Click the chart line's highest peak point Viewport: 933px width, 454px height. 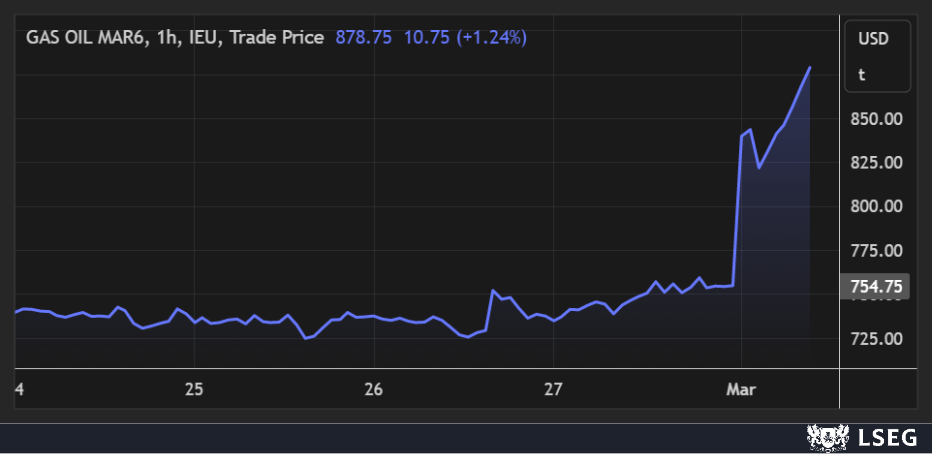coord(809,68)
